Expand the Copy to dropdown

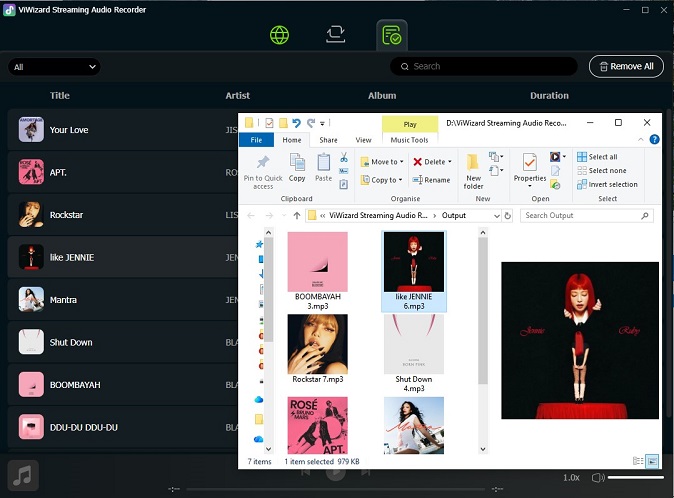point(400,180)
